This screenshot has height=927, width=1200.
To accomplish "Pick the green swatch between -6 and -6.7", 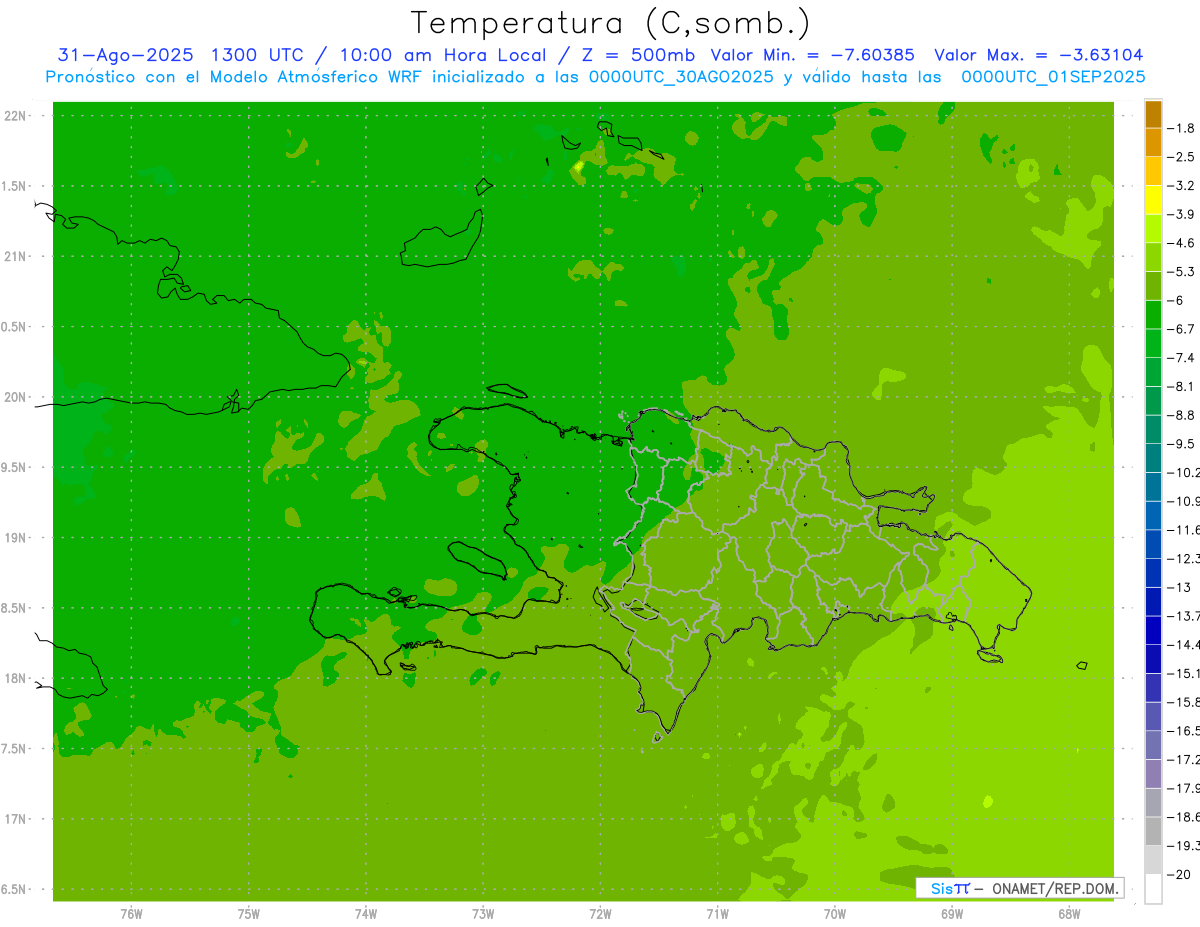I will point(1153,314).
